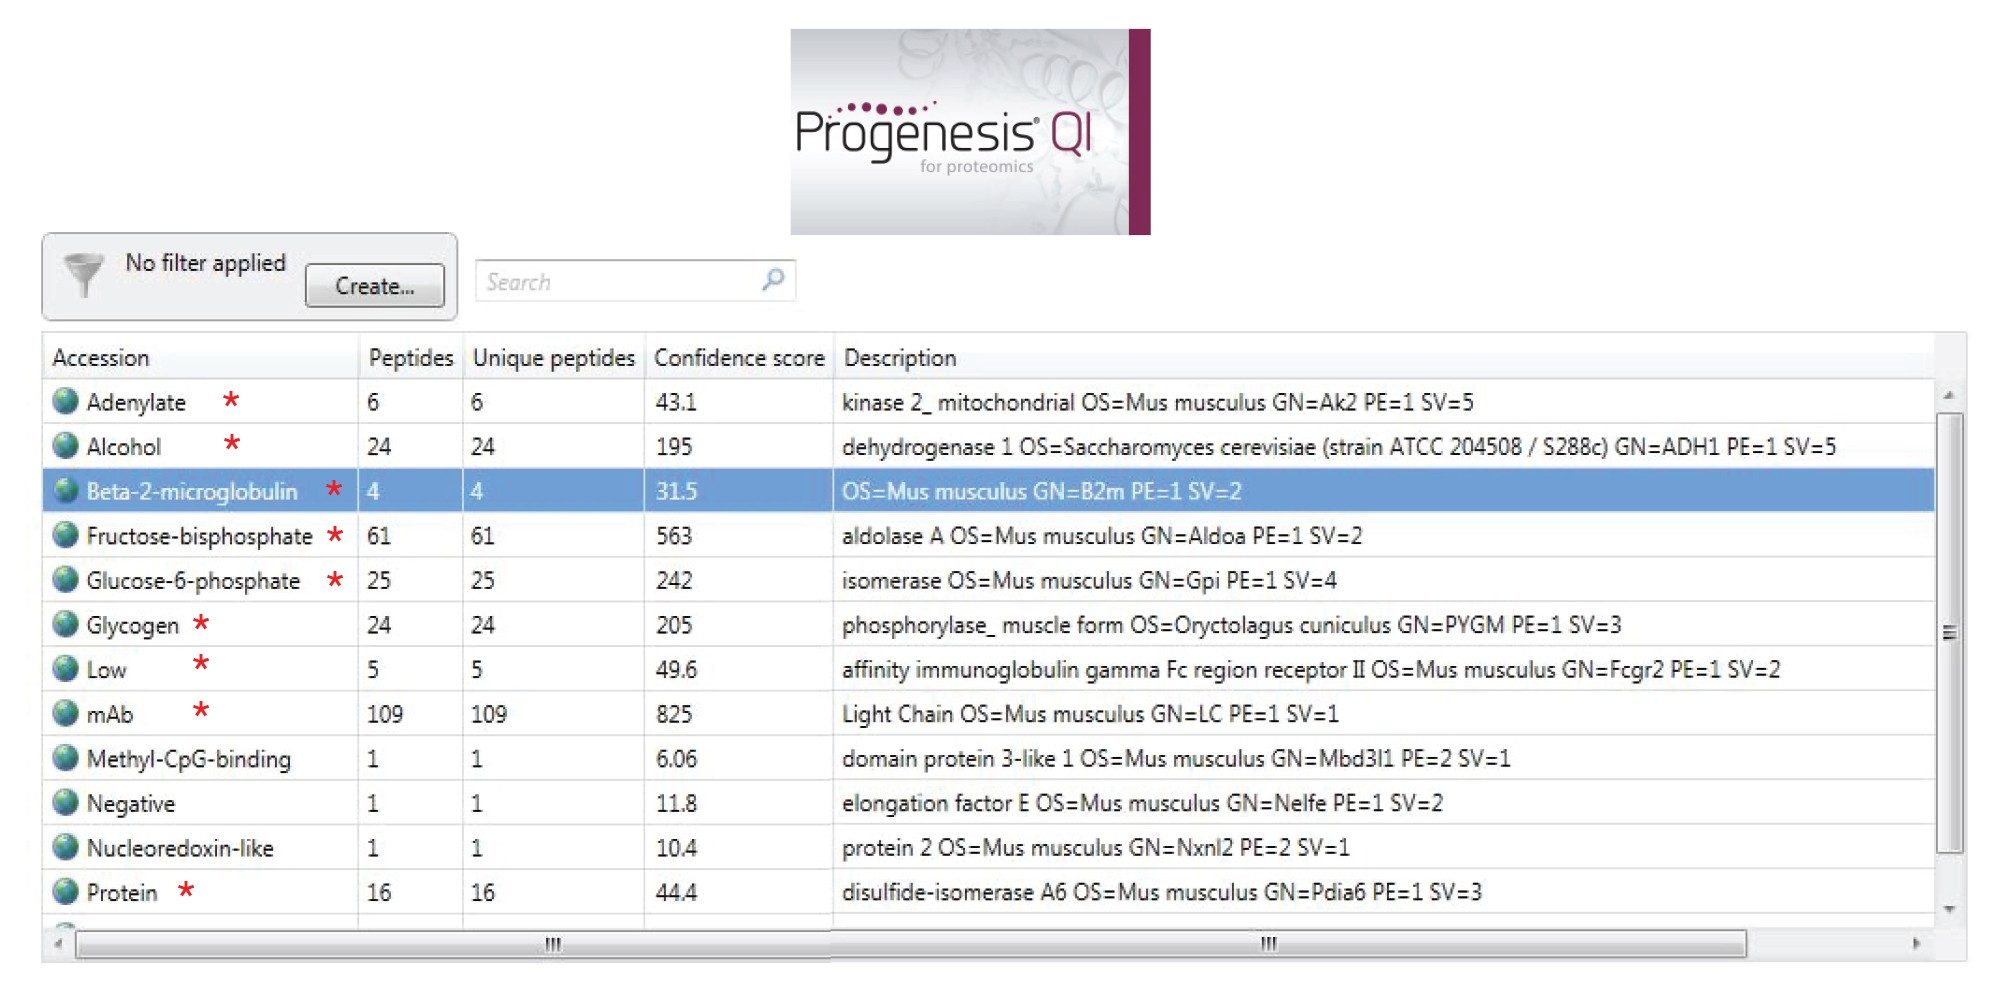
Task: Select the Alcohol accession row
Action: [x=988, y=445]
